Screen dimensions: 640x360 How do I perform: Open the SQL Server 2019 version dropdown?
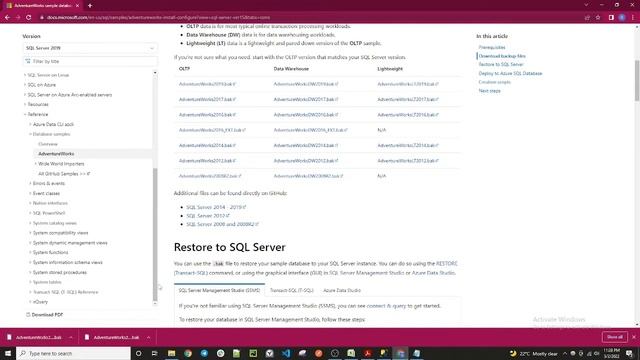click(x=90, y=48)
